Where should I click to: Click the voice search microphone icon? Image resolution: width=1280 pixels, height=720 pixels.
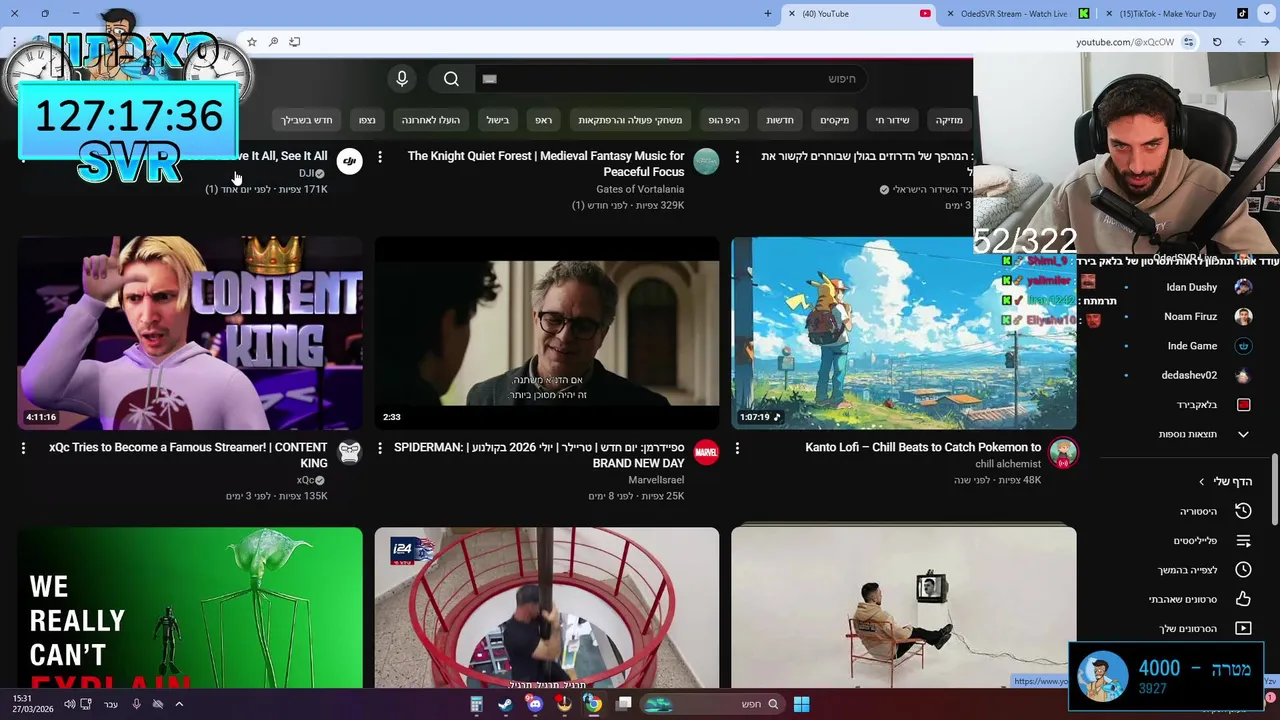402,79
